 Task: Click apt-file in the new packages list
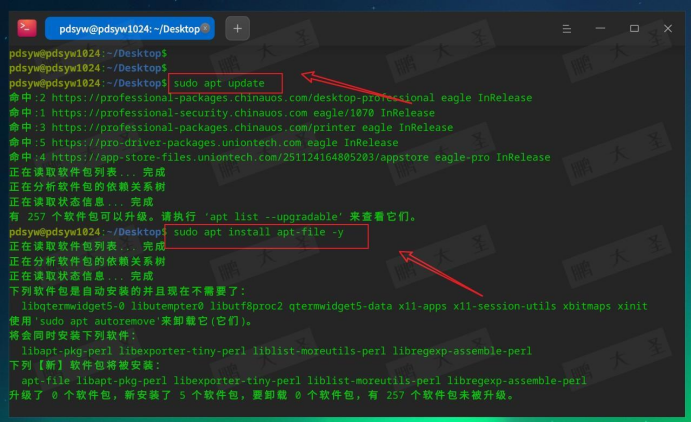point(45,381)
